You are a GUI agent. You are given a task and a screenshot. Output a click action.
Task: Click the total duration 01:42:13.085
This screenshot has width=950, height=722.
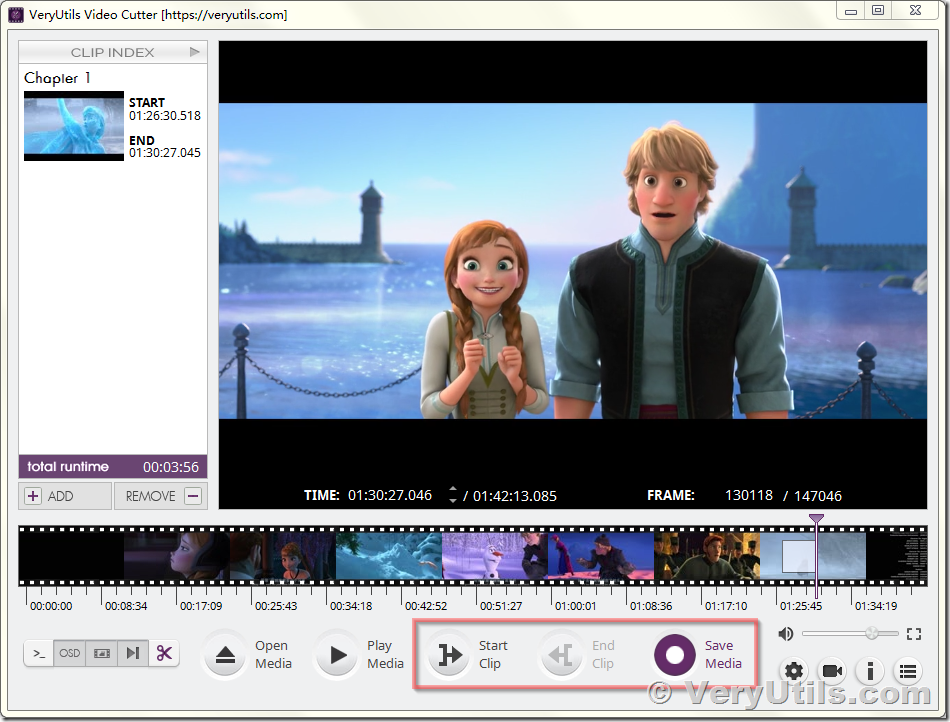(x=514, y=496)
